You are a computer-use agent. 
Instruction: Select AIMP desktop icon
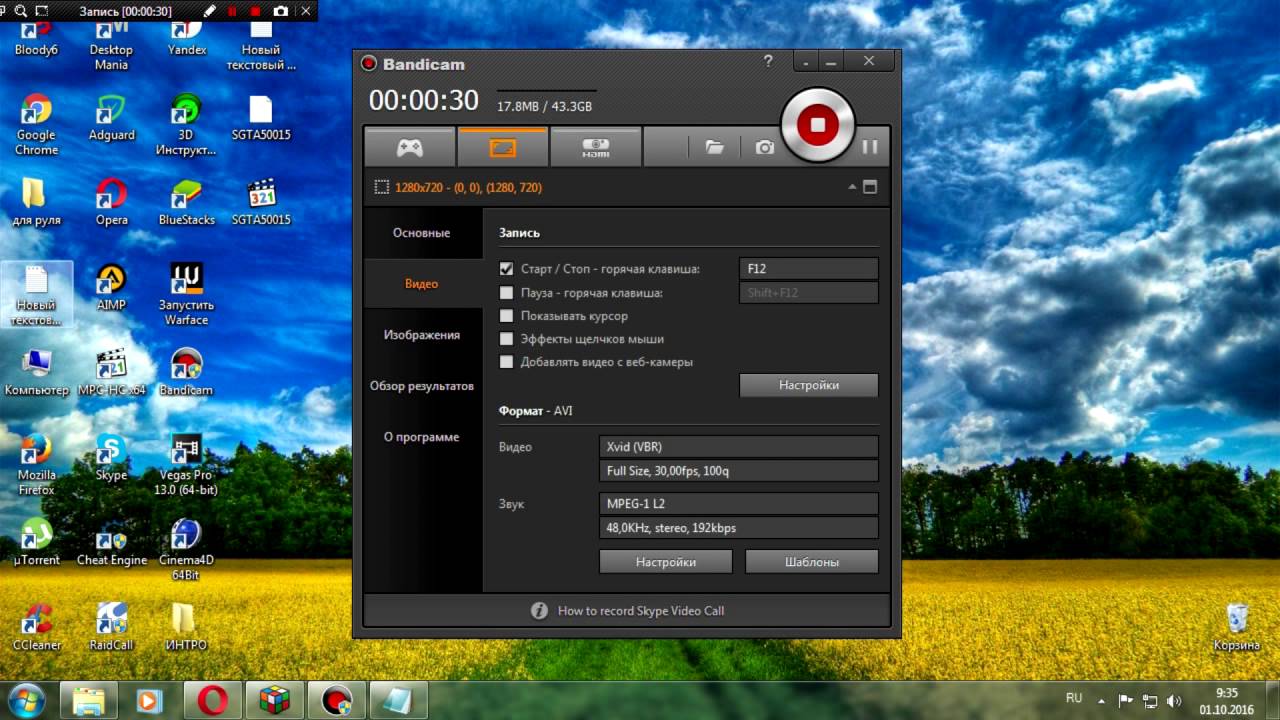pos(111,287)
